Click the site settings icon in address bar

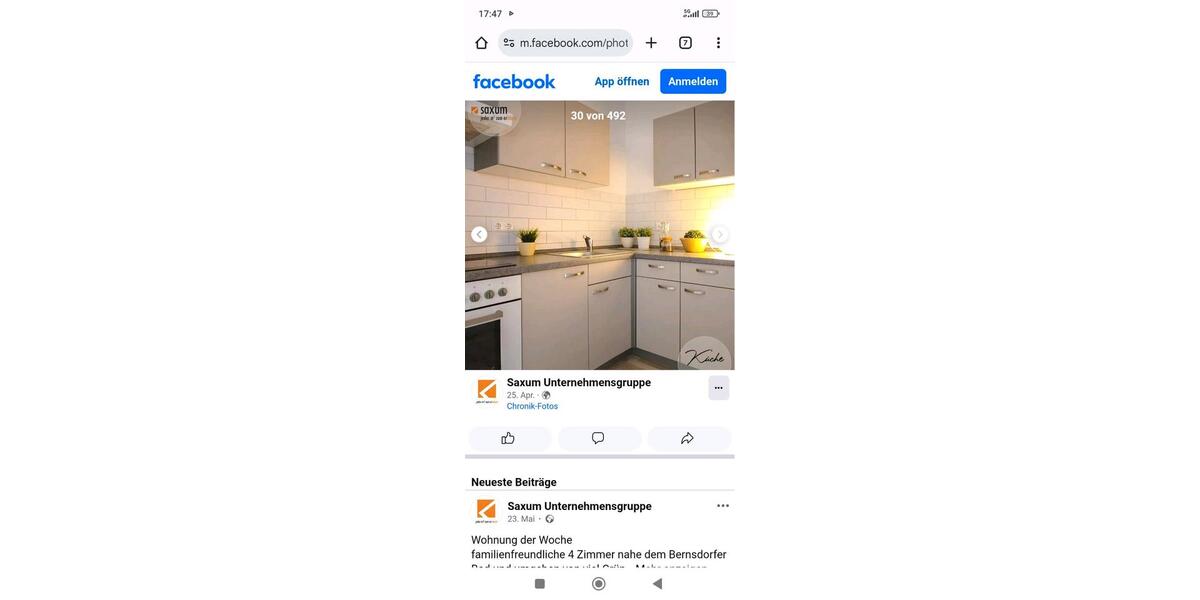pos(509,43)
